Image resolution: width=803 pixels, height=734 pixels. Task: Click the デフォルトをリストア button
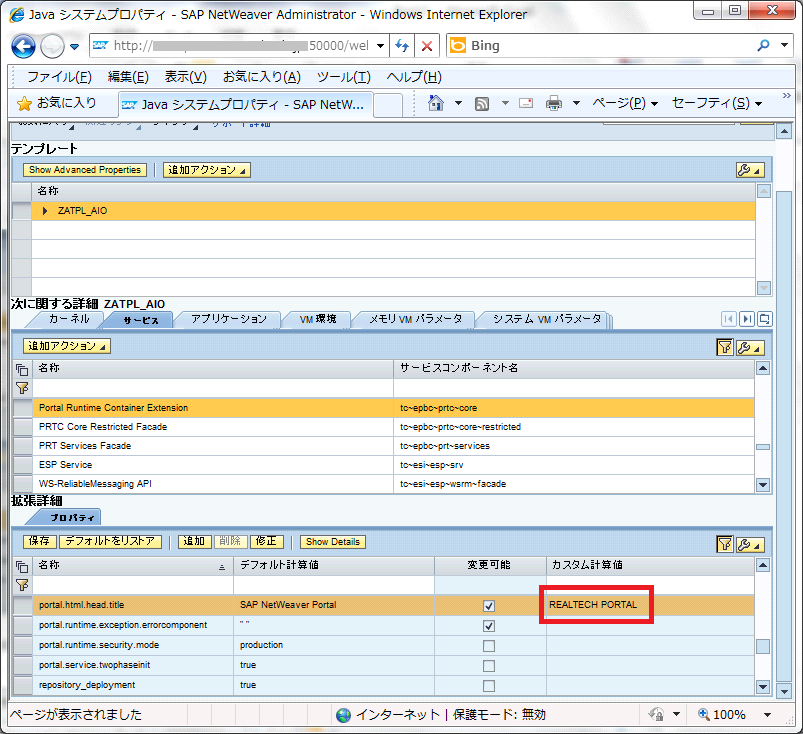(111, 541)
